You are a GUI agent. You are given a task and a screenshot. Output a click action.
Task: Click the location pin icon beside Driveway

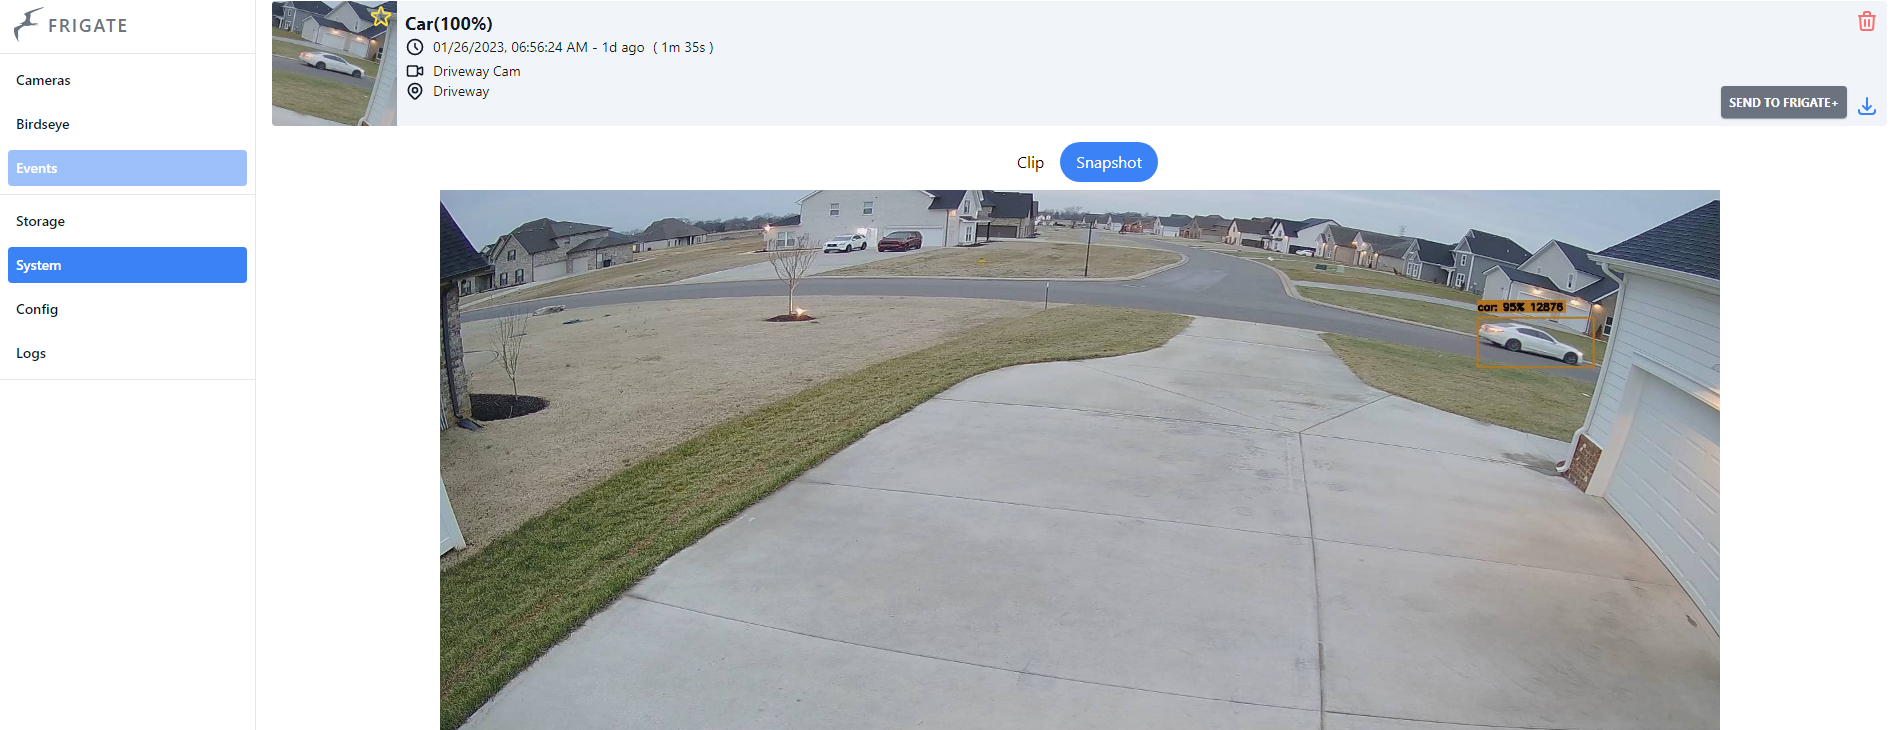pos(415,91)
